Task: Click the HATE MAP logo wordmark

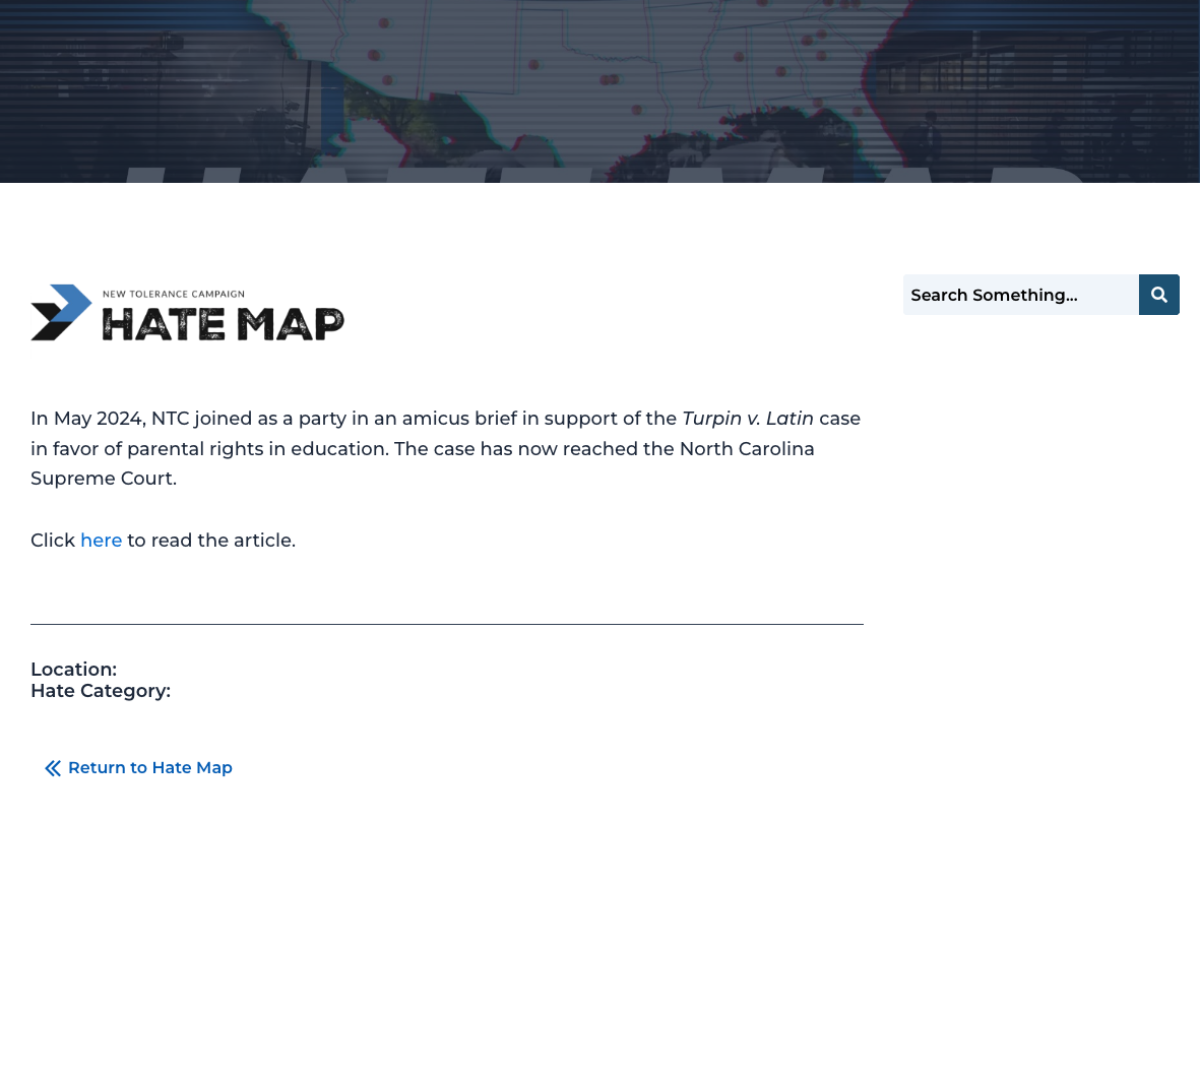Action: pos(223,324)
